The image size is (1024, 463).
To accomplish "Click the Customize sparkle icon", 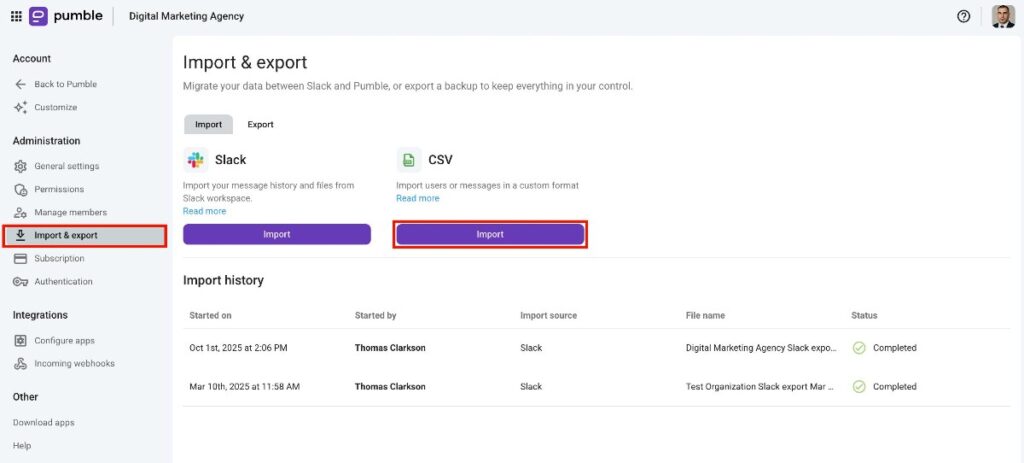I will click(x=20, y=107).
